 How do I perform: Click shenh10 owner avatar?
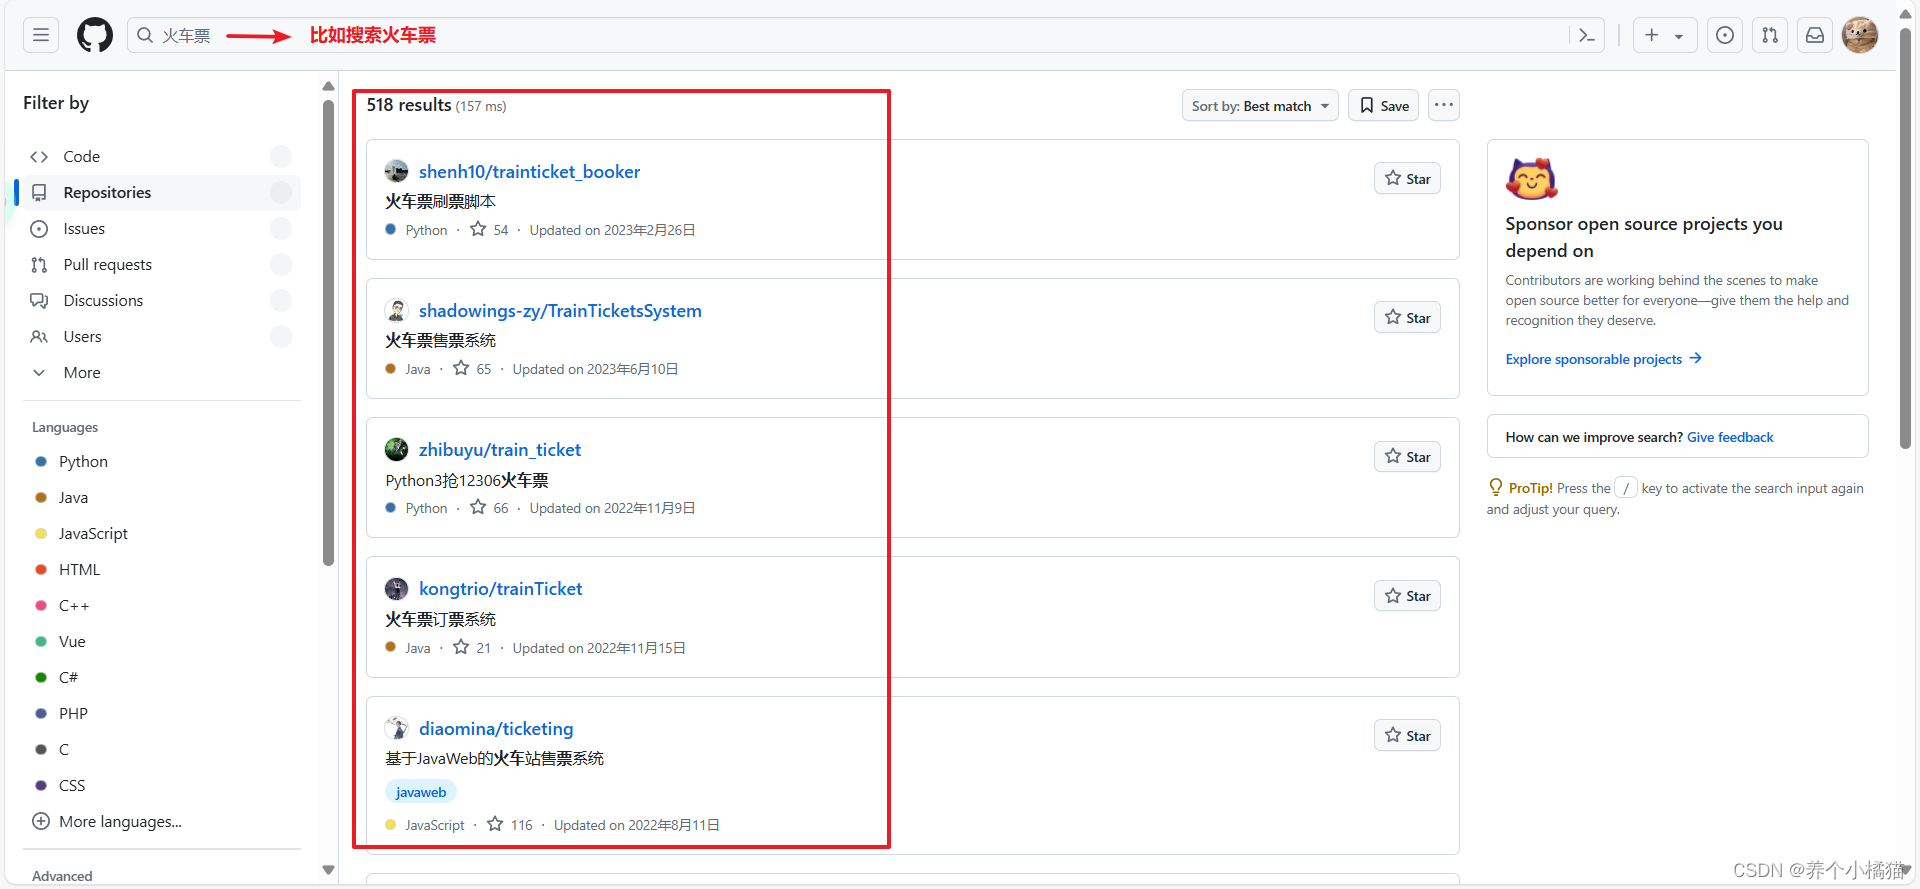[397, 171]
